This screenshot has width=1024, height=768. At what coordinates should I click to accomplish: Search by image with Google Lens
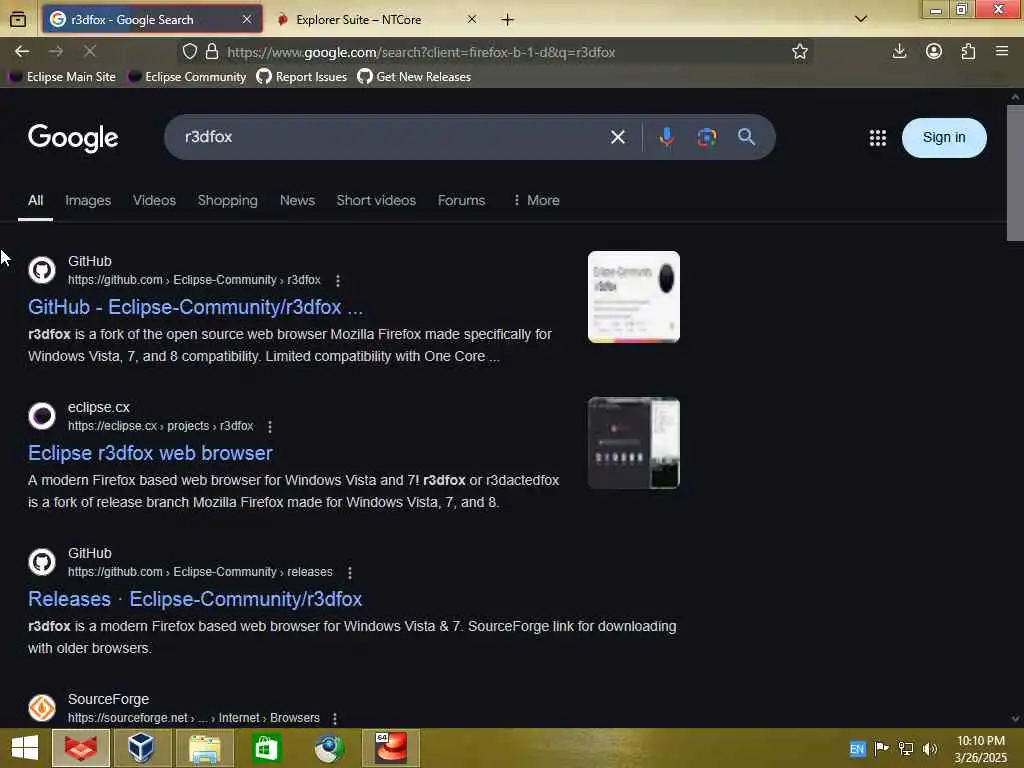[x=707, y=137]
